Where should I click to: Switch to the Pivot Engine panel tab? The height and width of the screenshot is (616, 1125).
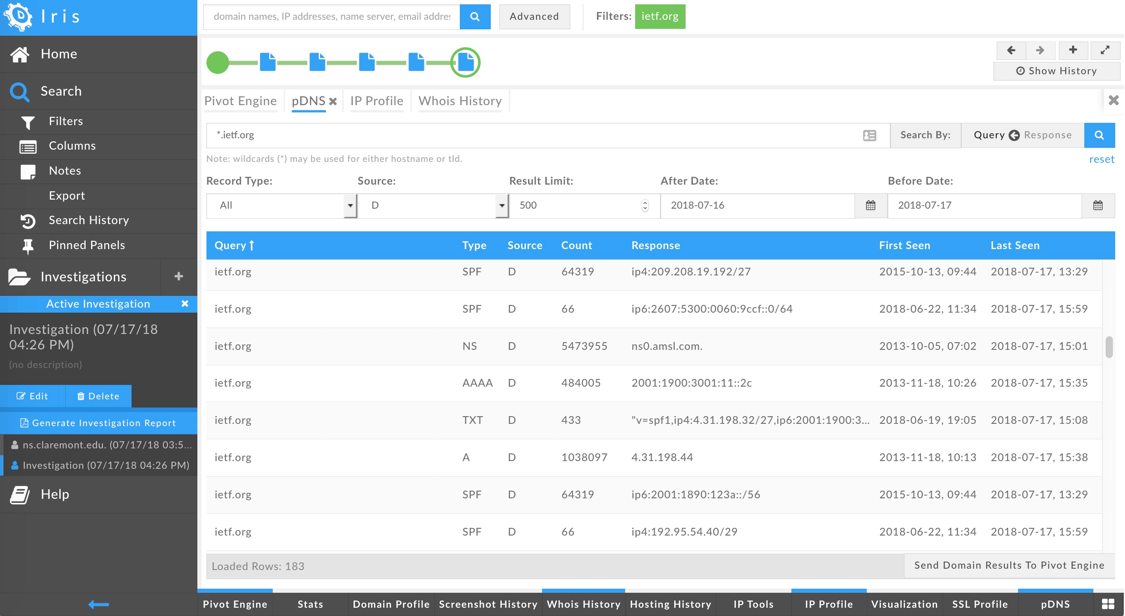coord(240,101)
